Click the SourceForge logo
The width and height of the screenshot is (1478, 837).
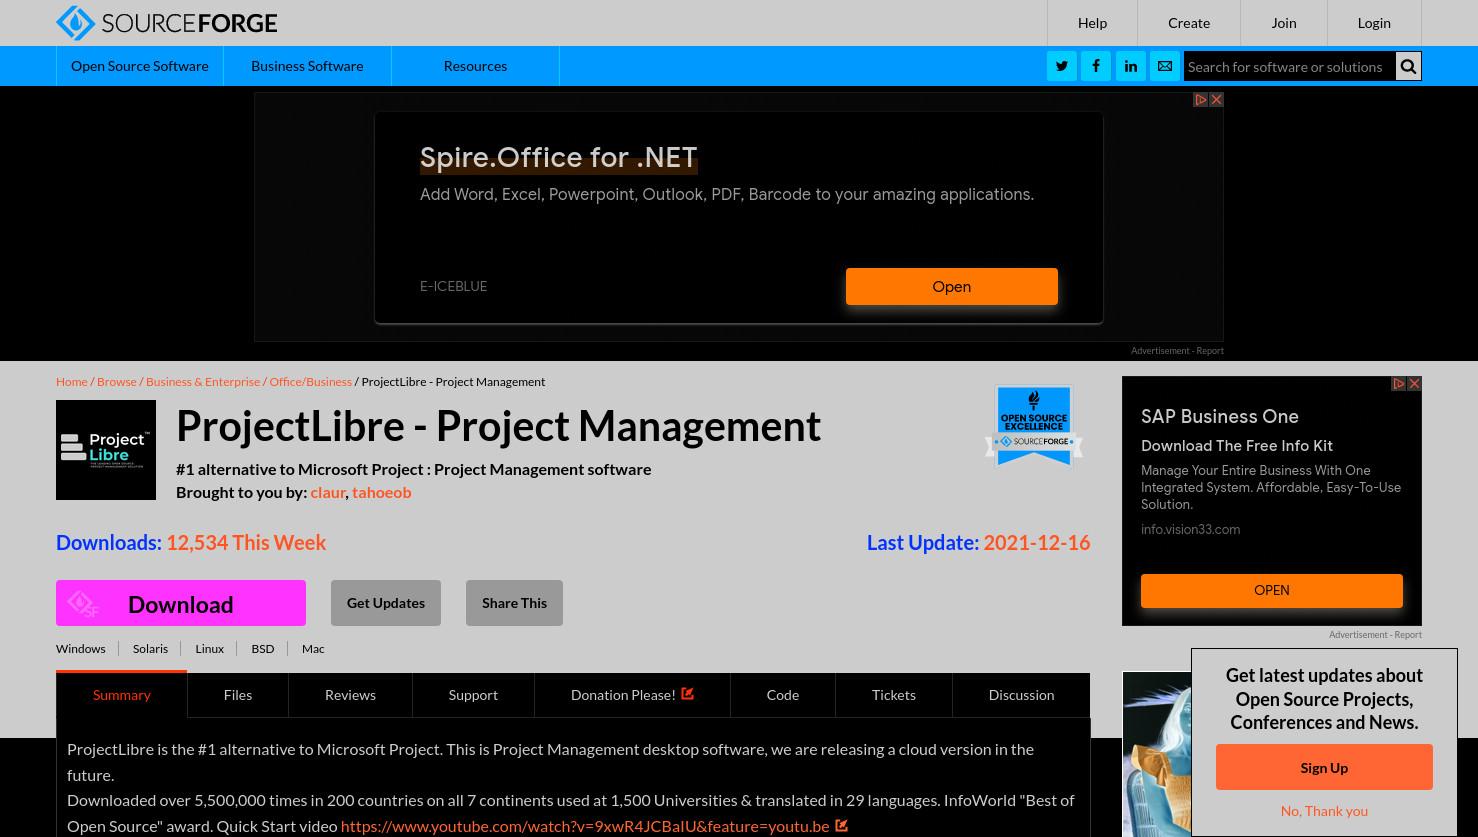pyautogui.click(x=167, y=22)
